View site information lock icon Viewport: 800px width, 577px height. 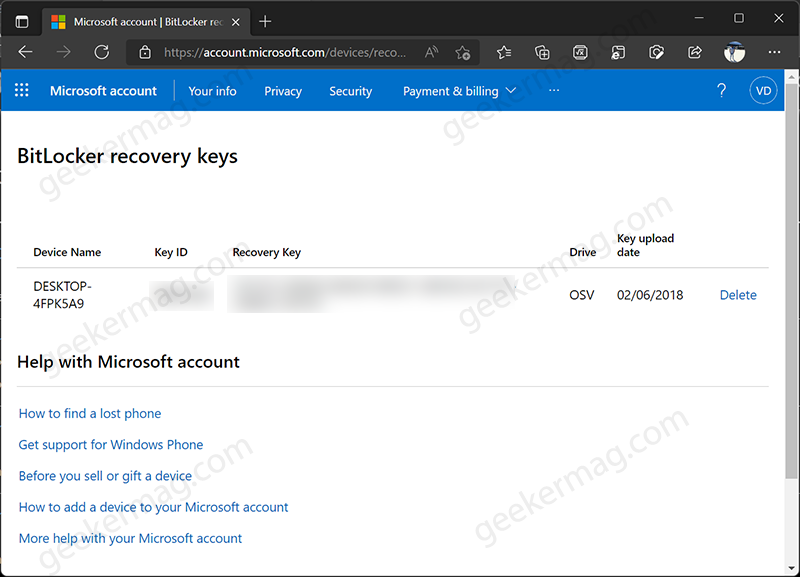(x=145, y=52)
